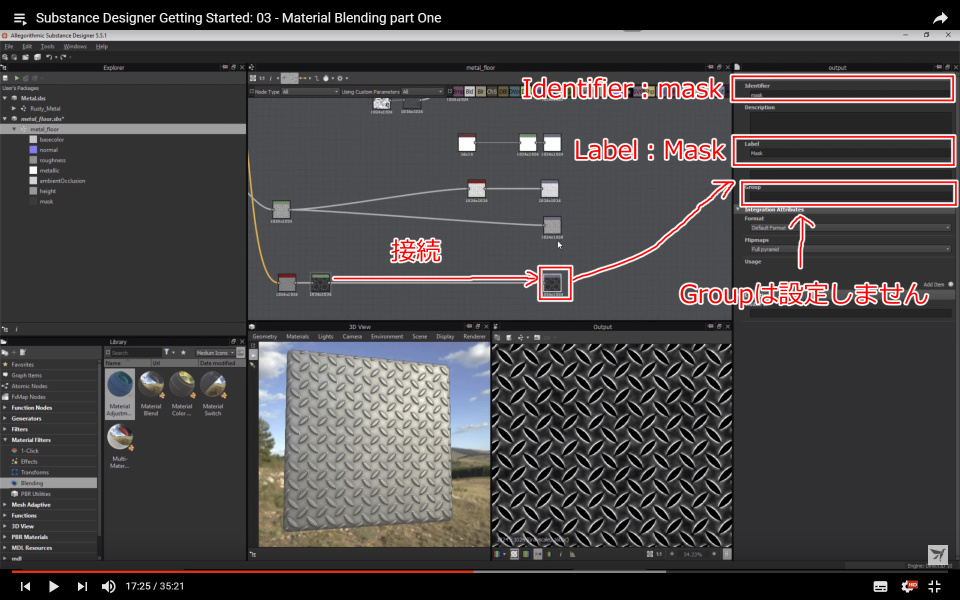Open the Lights menu in 3D View

click(326, 337)
